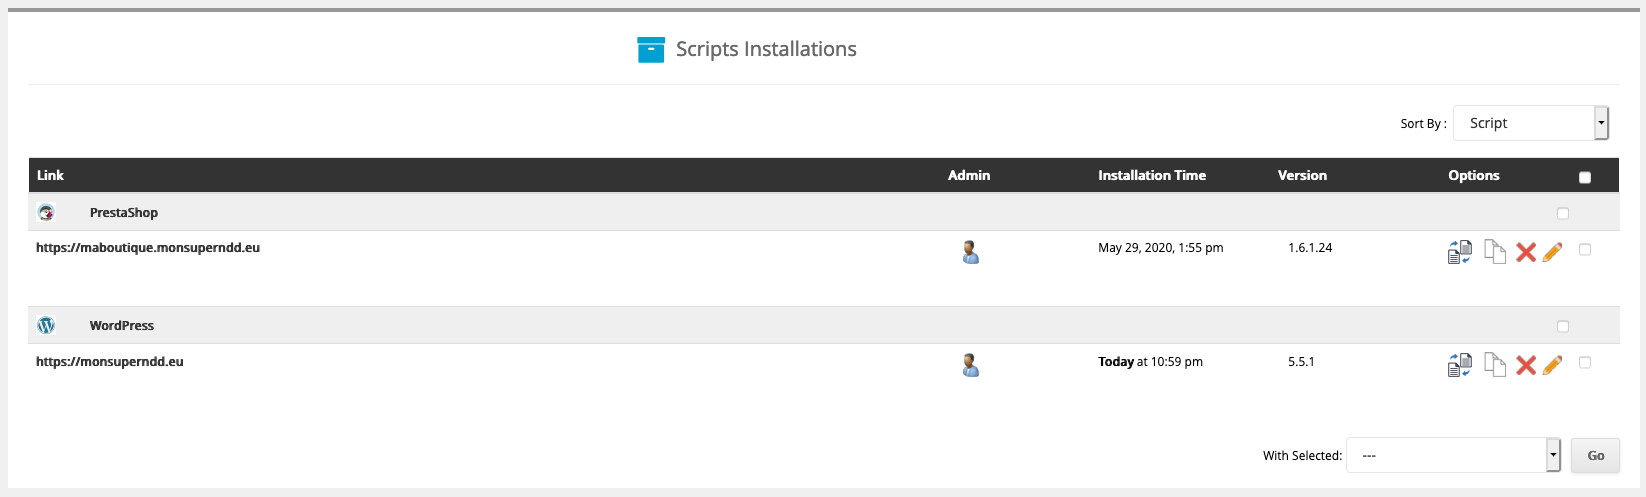Tick checkbox for monsuperndd.eu installation row

point(1585,362)
